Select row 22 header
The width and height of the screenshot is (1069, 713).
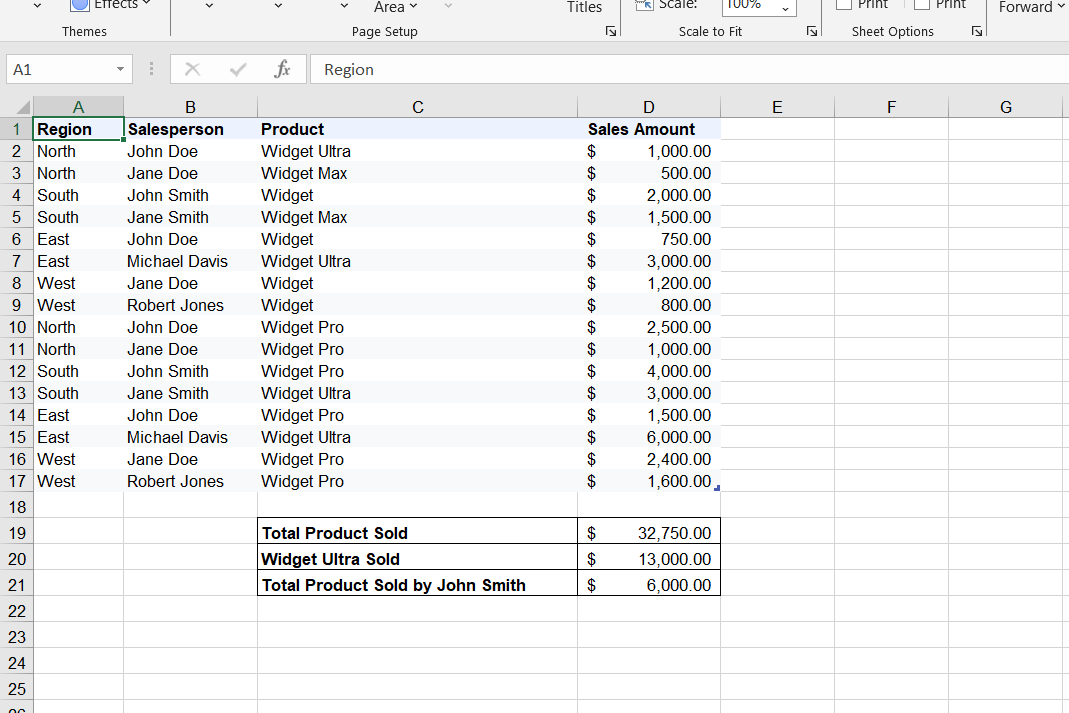tap(16, 611)
